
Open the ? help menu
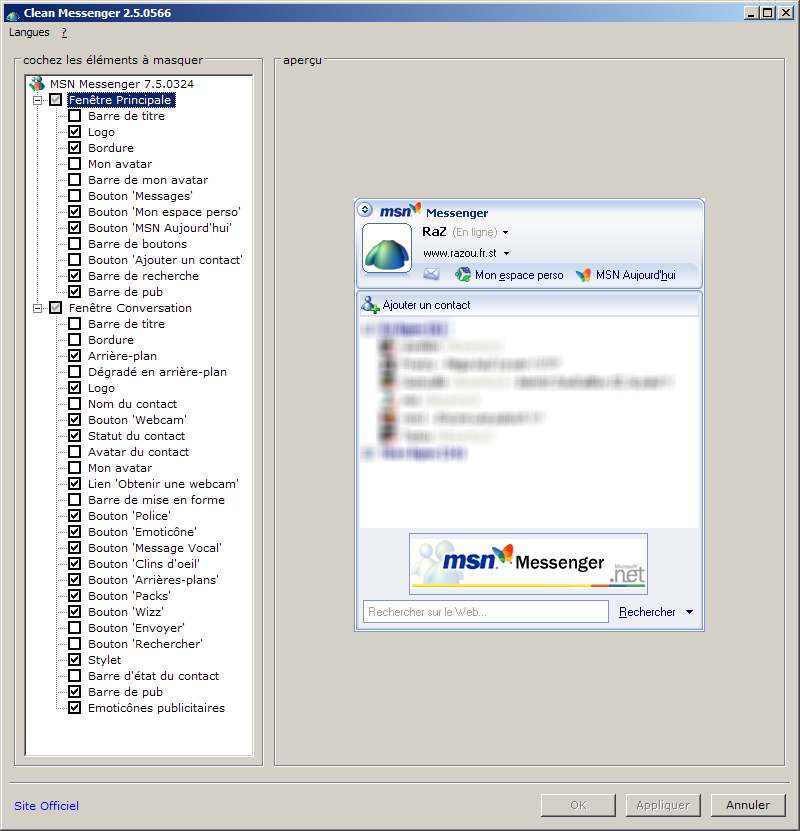pos(64,32)
